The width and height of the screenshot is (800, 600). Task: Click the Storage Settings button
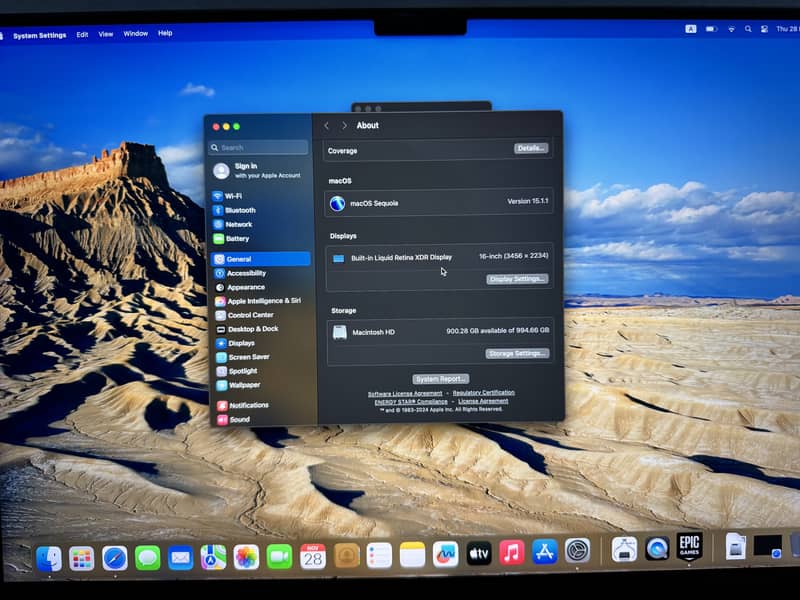point(517,353)
